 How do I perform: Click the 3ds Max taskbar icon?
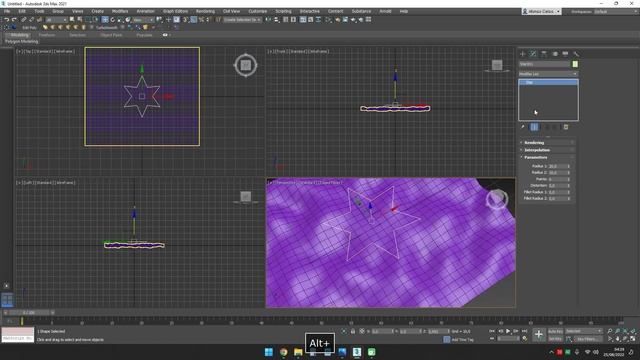[357, 352]
